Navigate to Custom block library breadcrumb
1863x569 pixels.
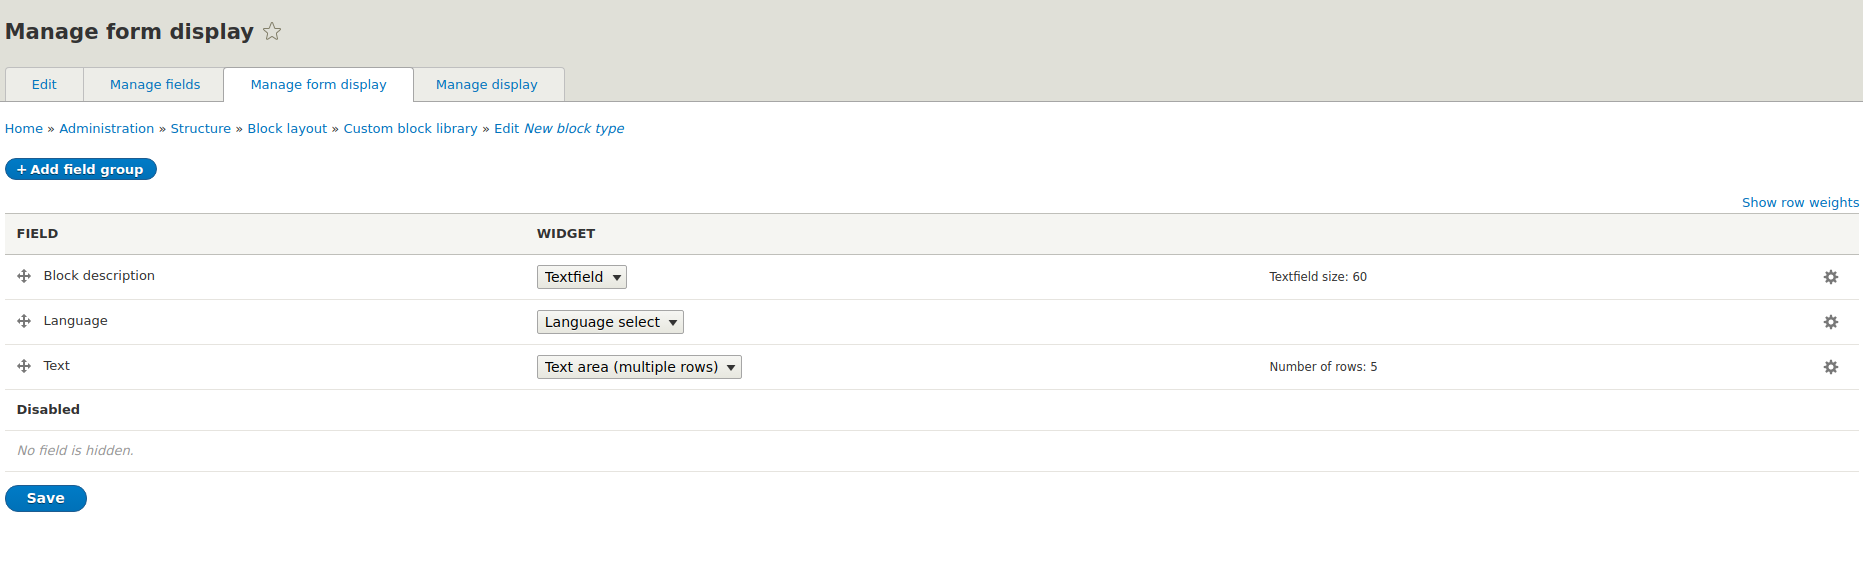pos(410,129)
